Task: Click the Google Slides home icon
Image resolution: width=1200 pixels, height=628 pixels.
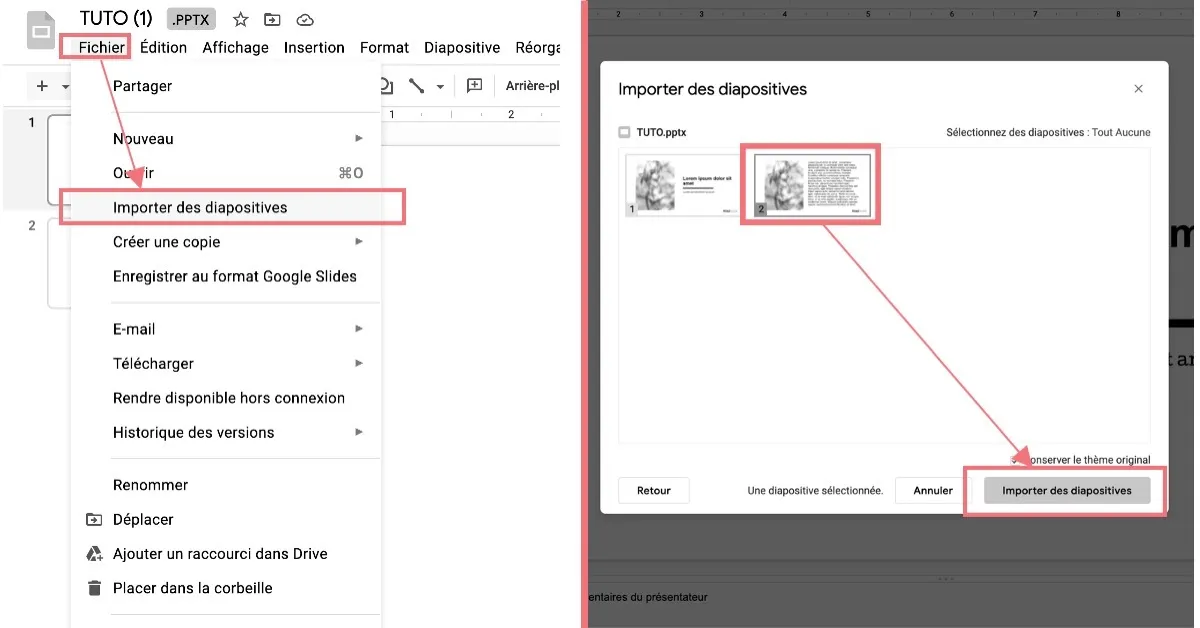Action: click(41, 31)
